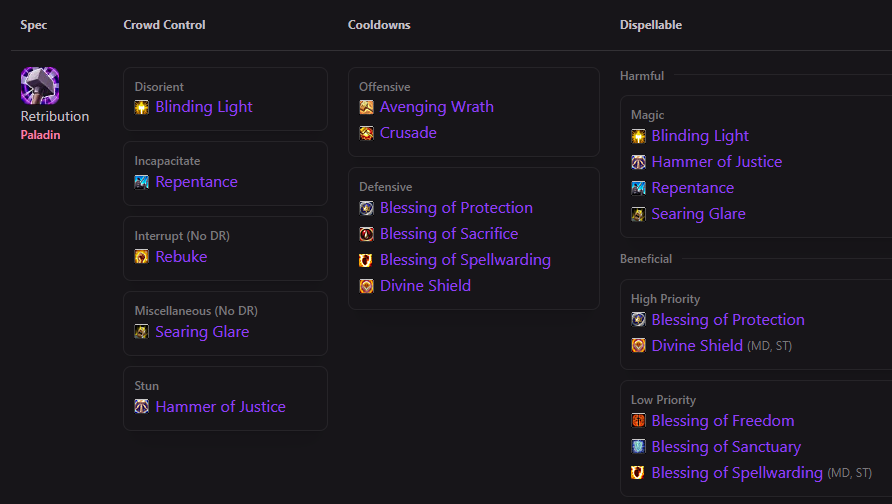Click the Blessing of Sacrifice icon
The height and width of the screenshot is (504, 892).
click(367, 234)
